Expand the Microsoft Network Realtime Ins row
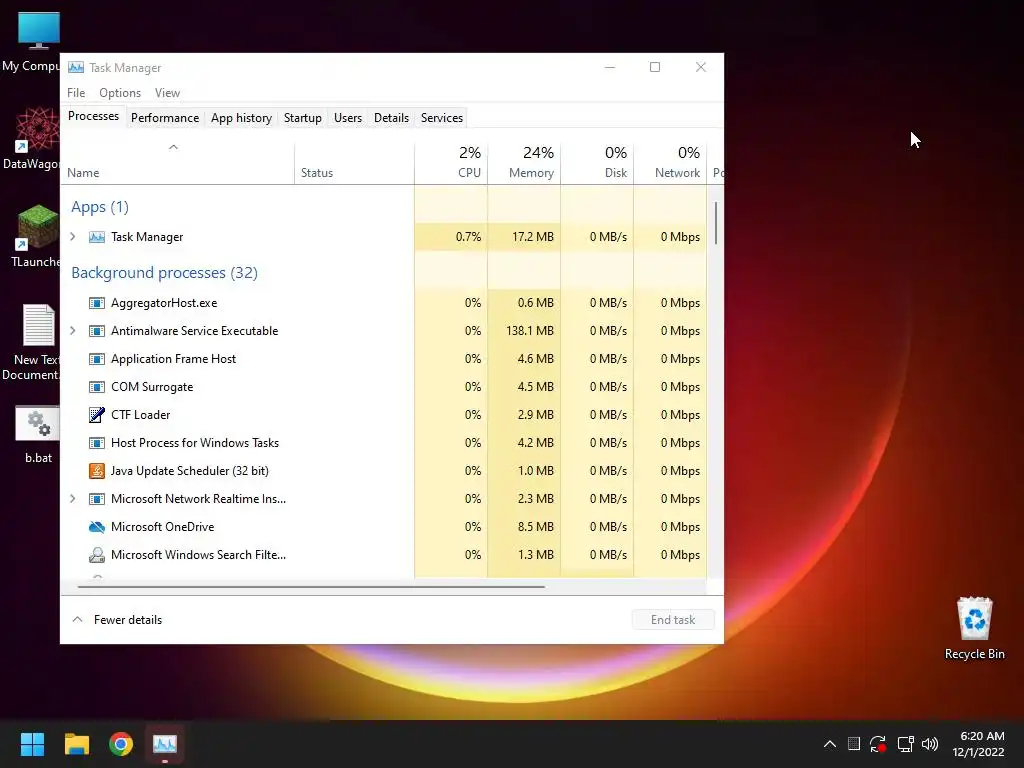Viewport: 1024px width, 768px height. 73,499
